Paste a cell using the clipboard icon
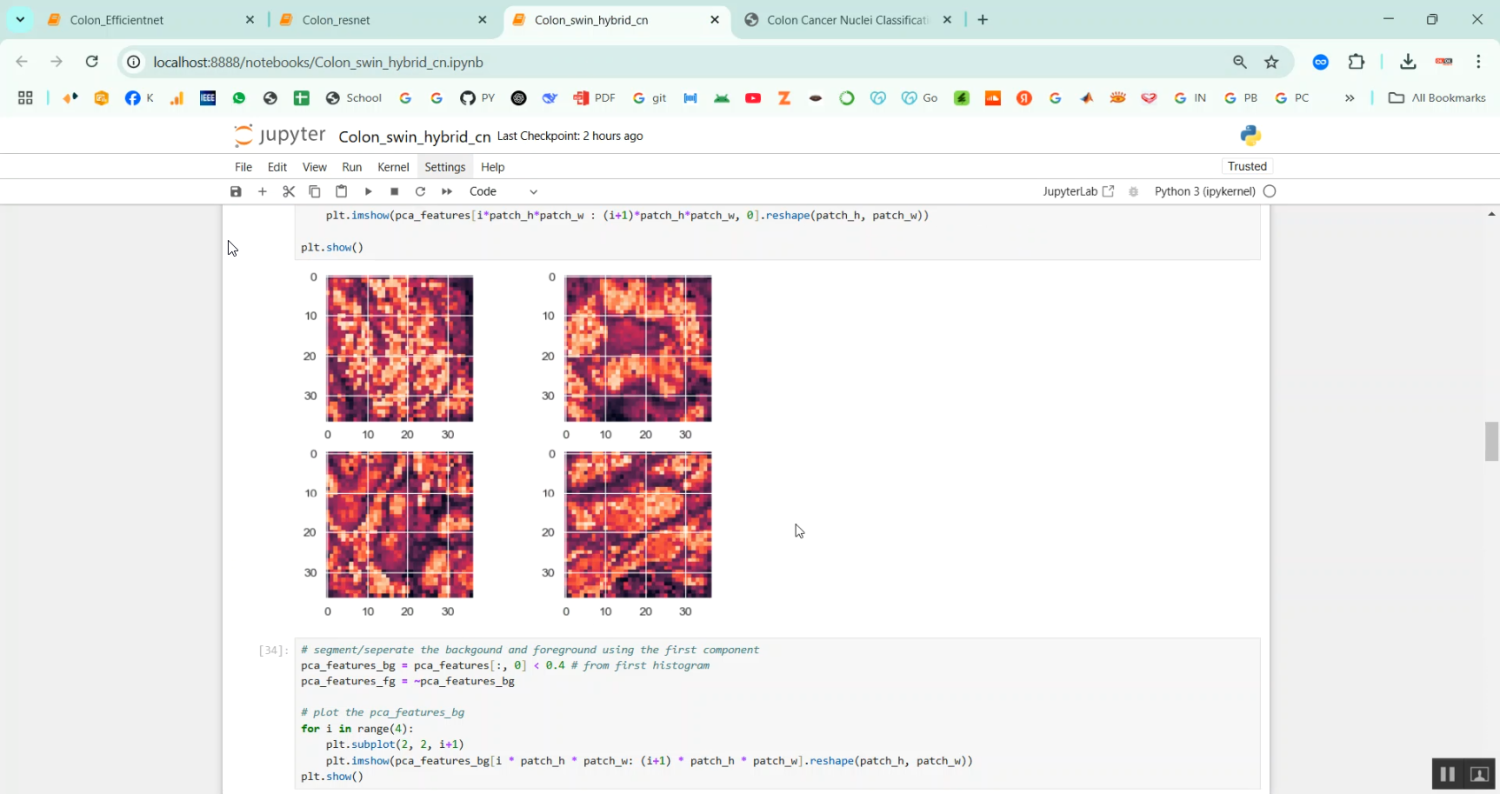The height and width of the screenshot is (794, 1500). pos(341,191)
